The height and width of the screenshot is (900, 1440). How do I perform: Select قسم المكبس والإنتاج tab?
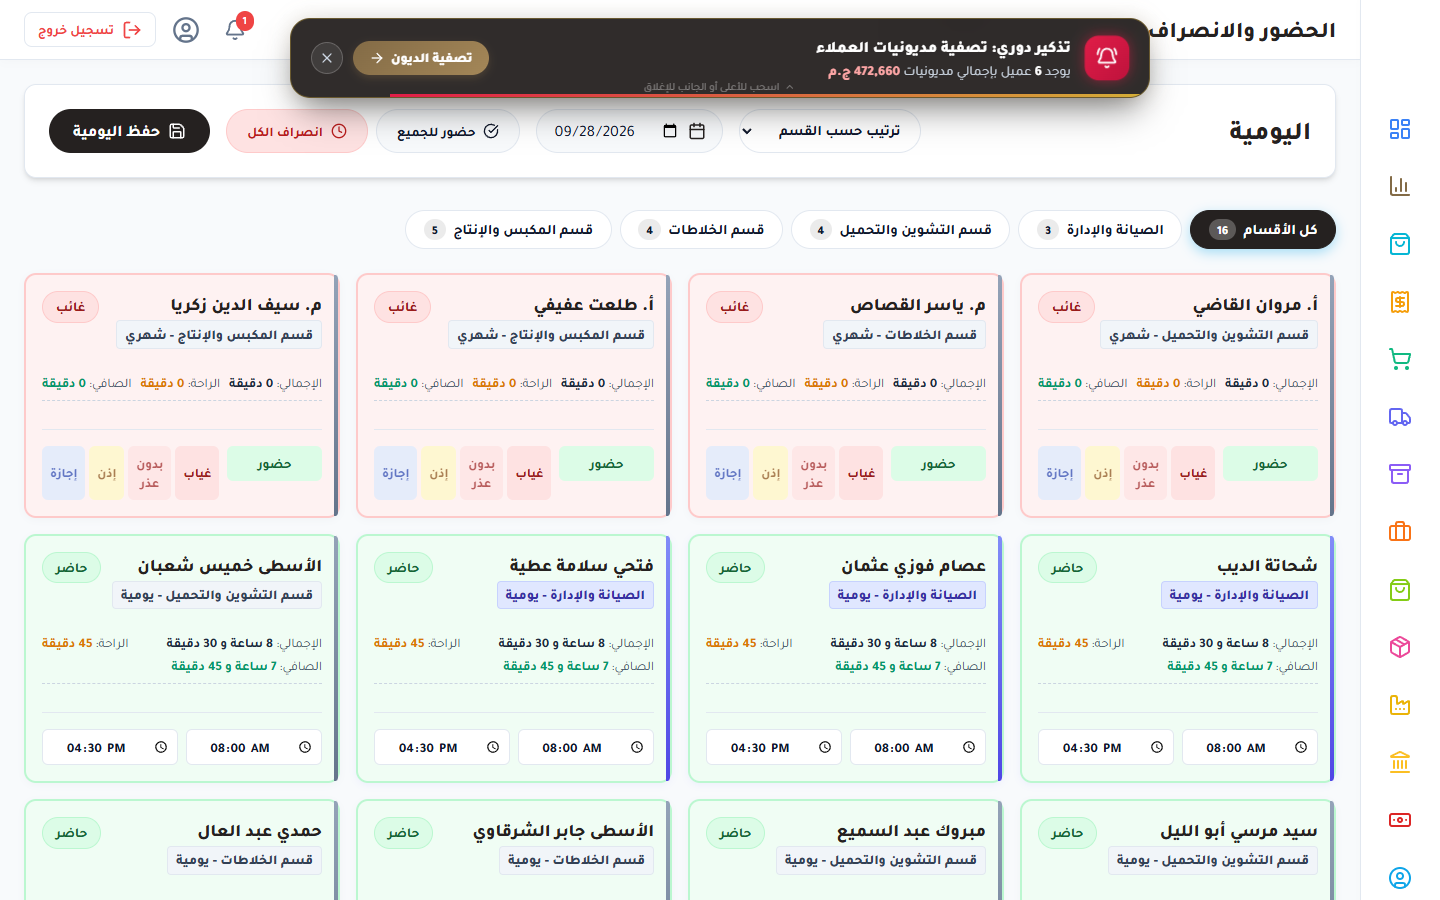pos(508,230)
